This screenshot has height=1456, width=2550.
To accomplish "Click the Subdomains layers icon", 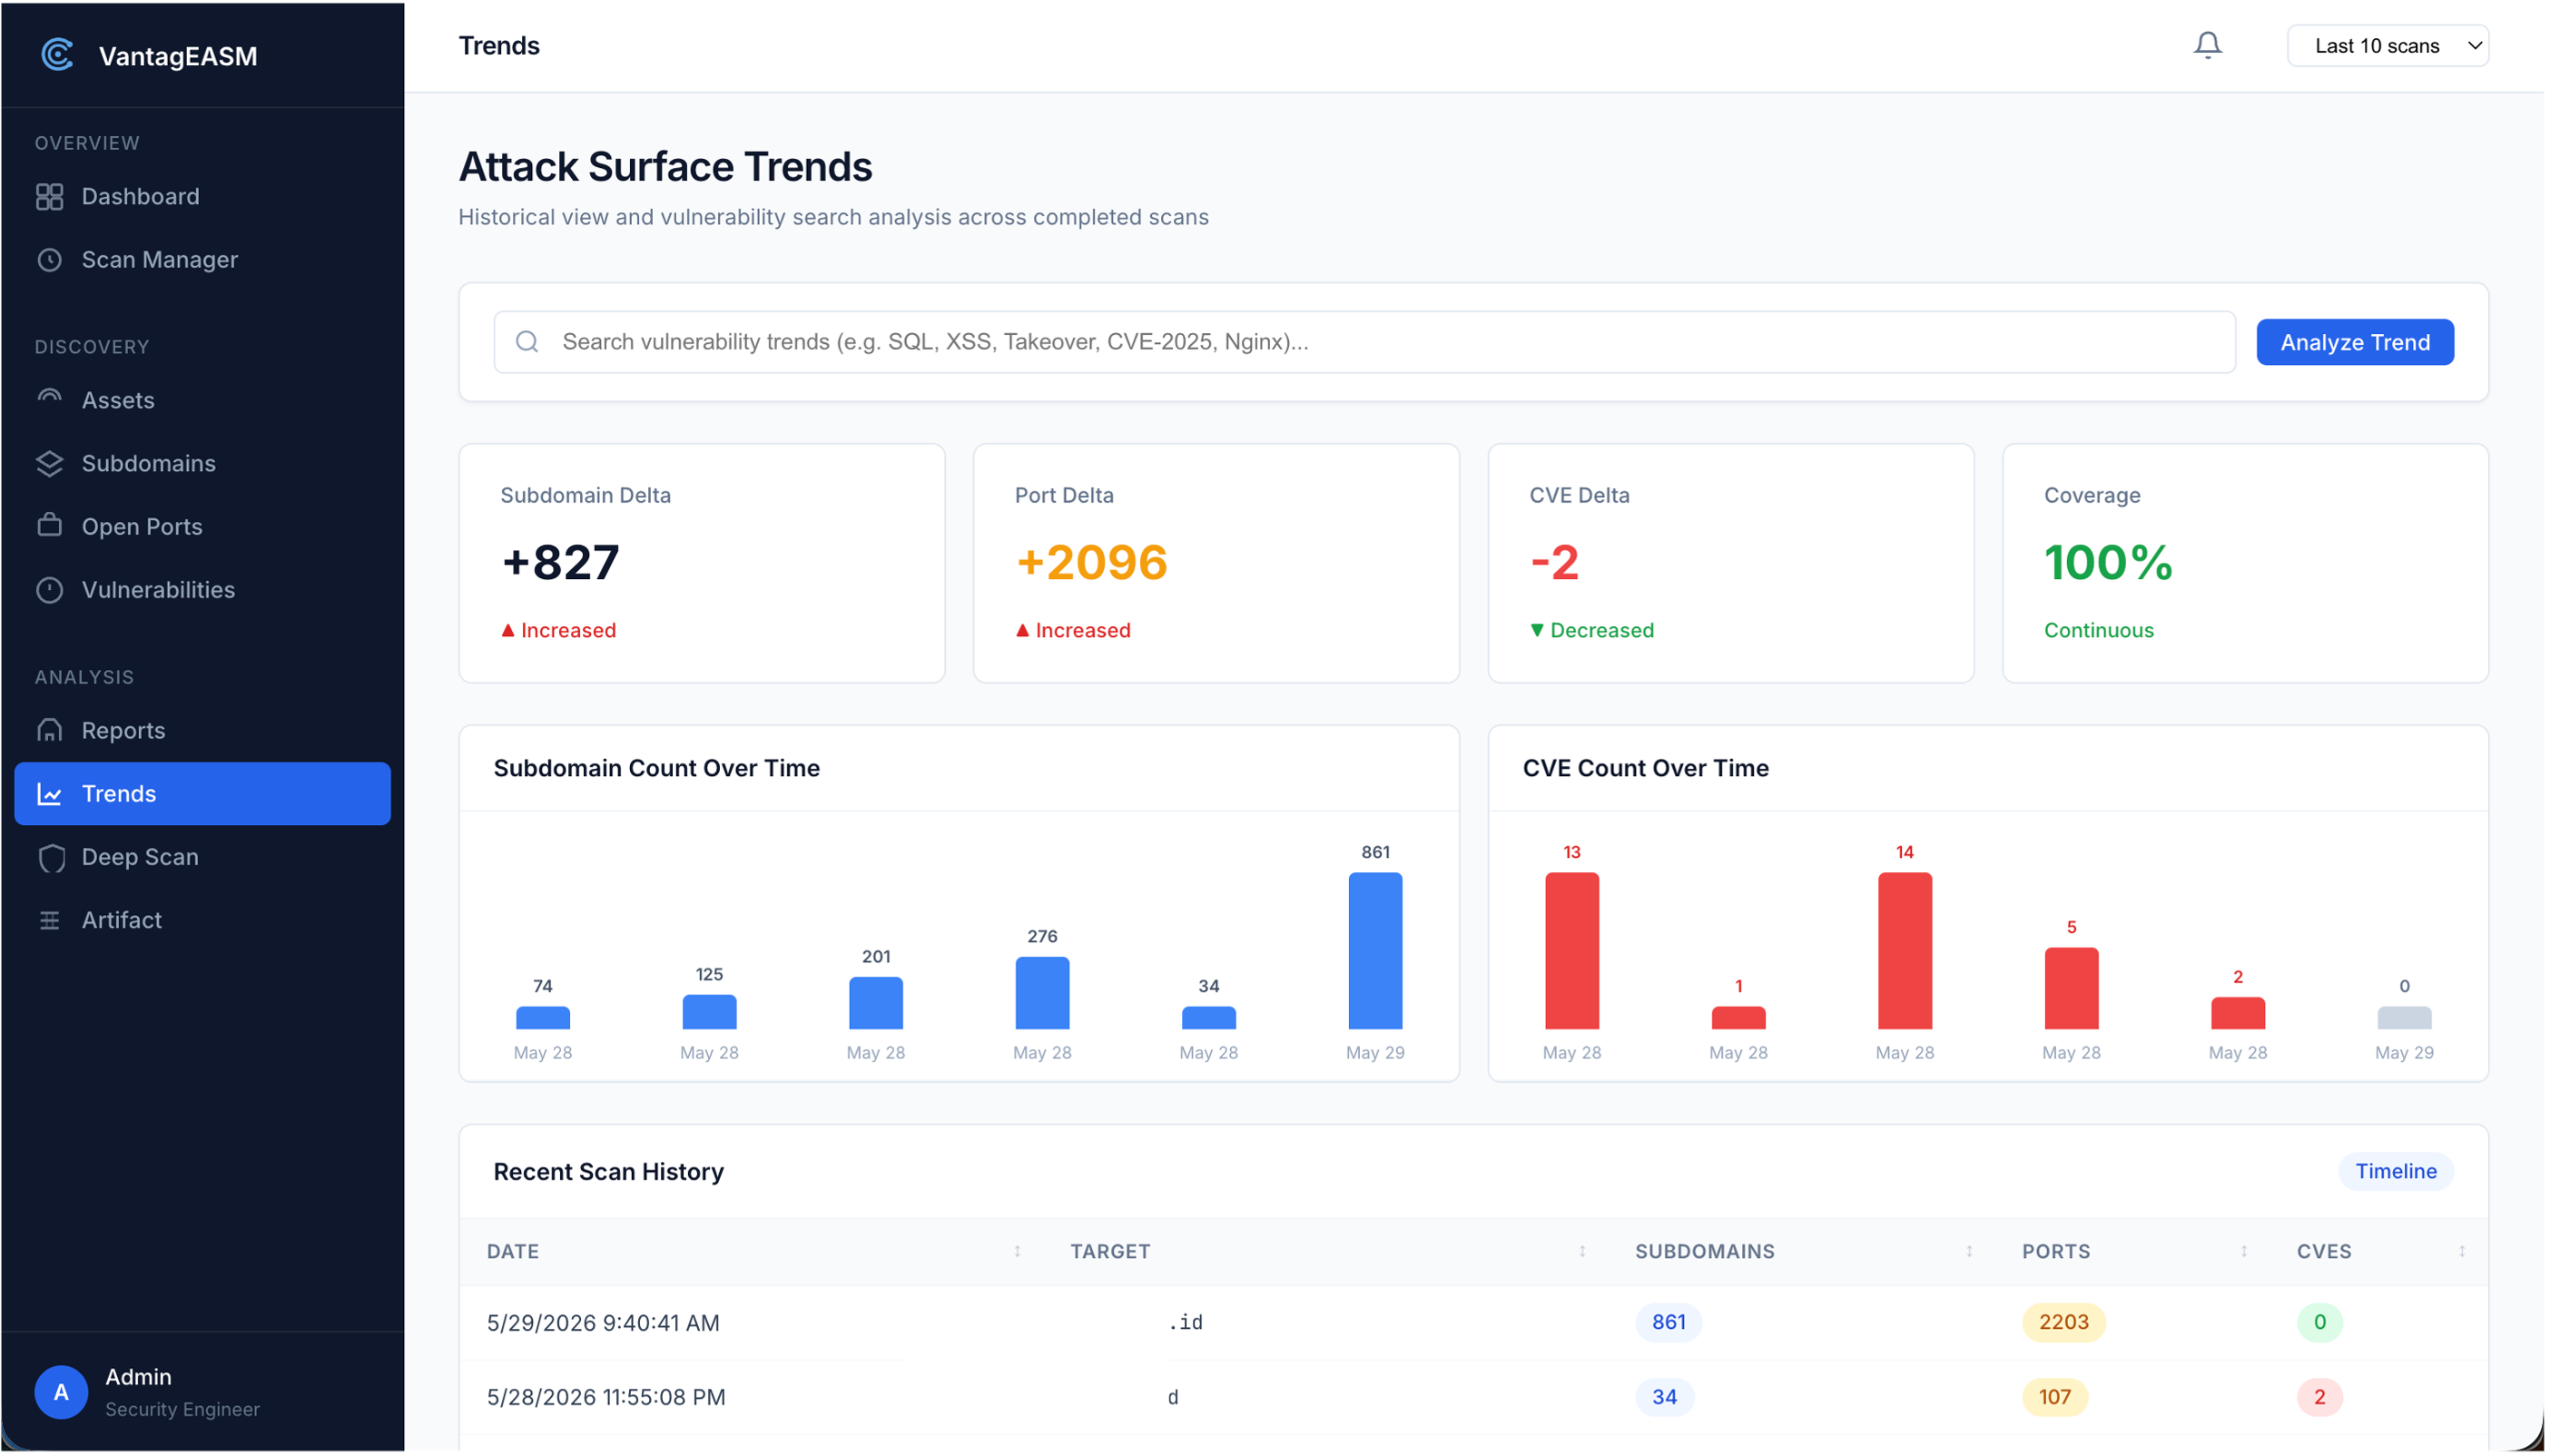I will pos(49,463).
